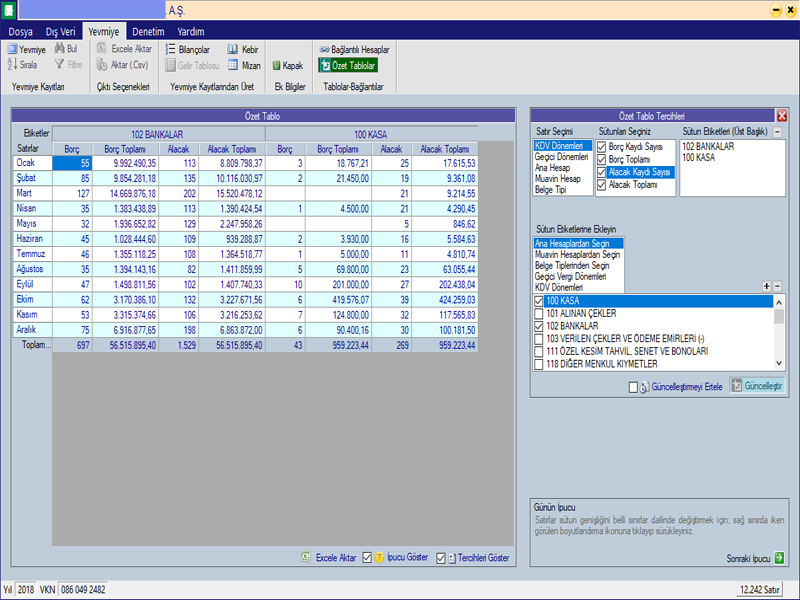
Task: Click the Sırala sort icon
Action: (12, 64)
